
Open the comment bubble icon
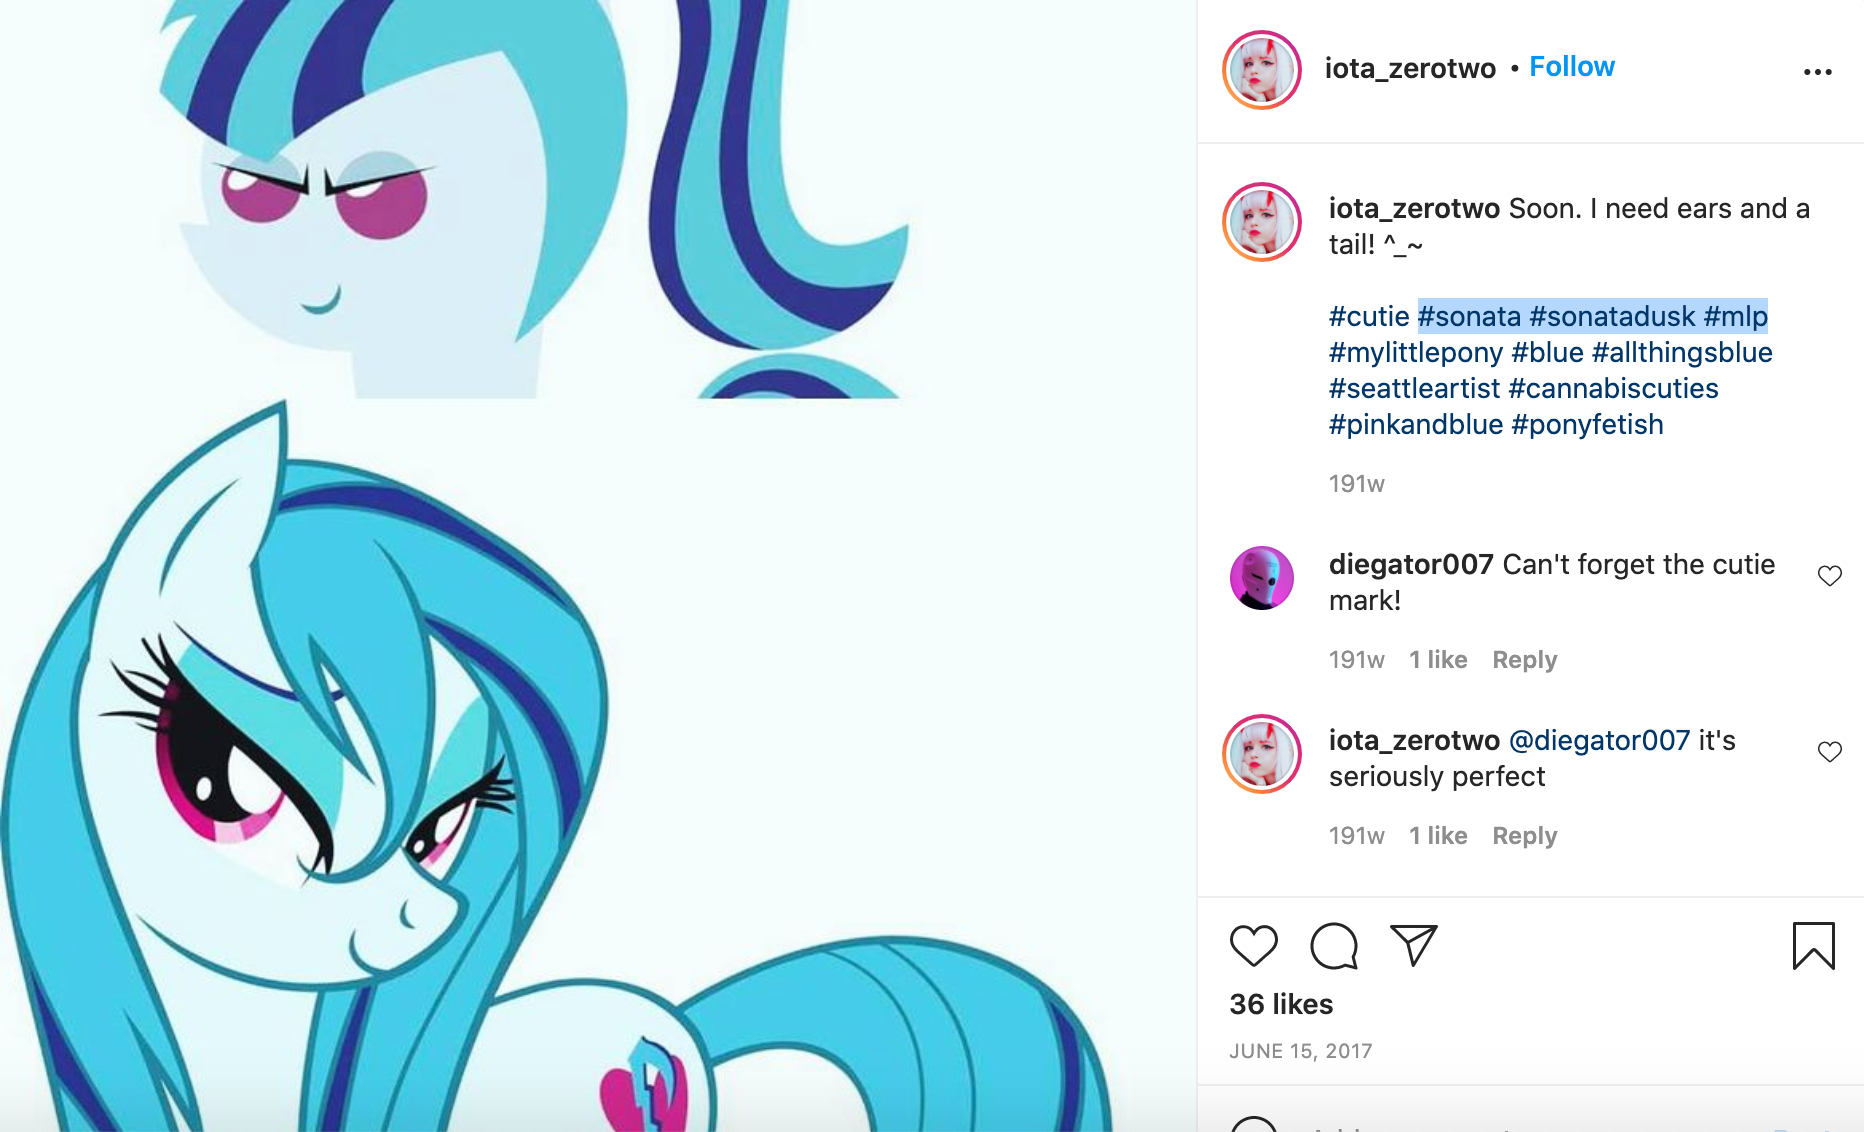(1334, 946)
